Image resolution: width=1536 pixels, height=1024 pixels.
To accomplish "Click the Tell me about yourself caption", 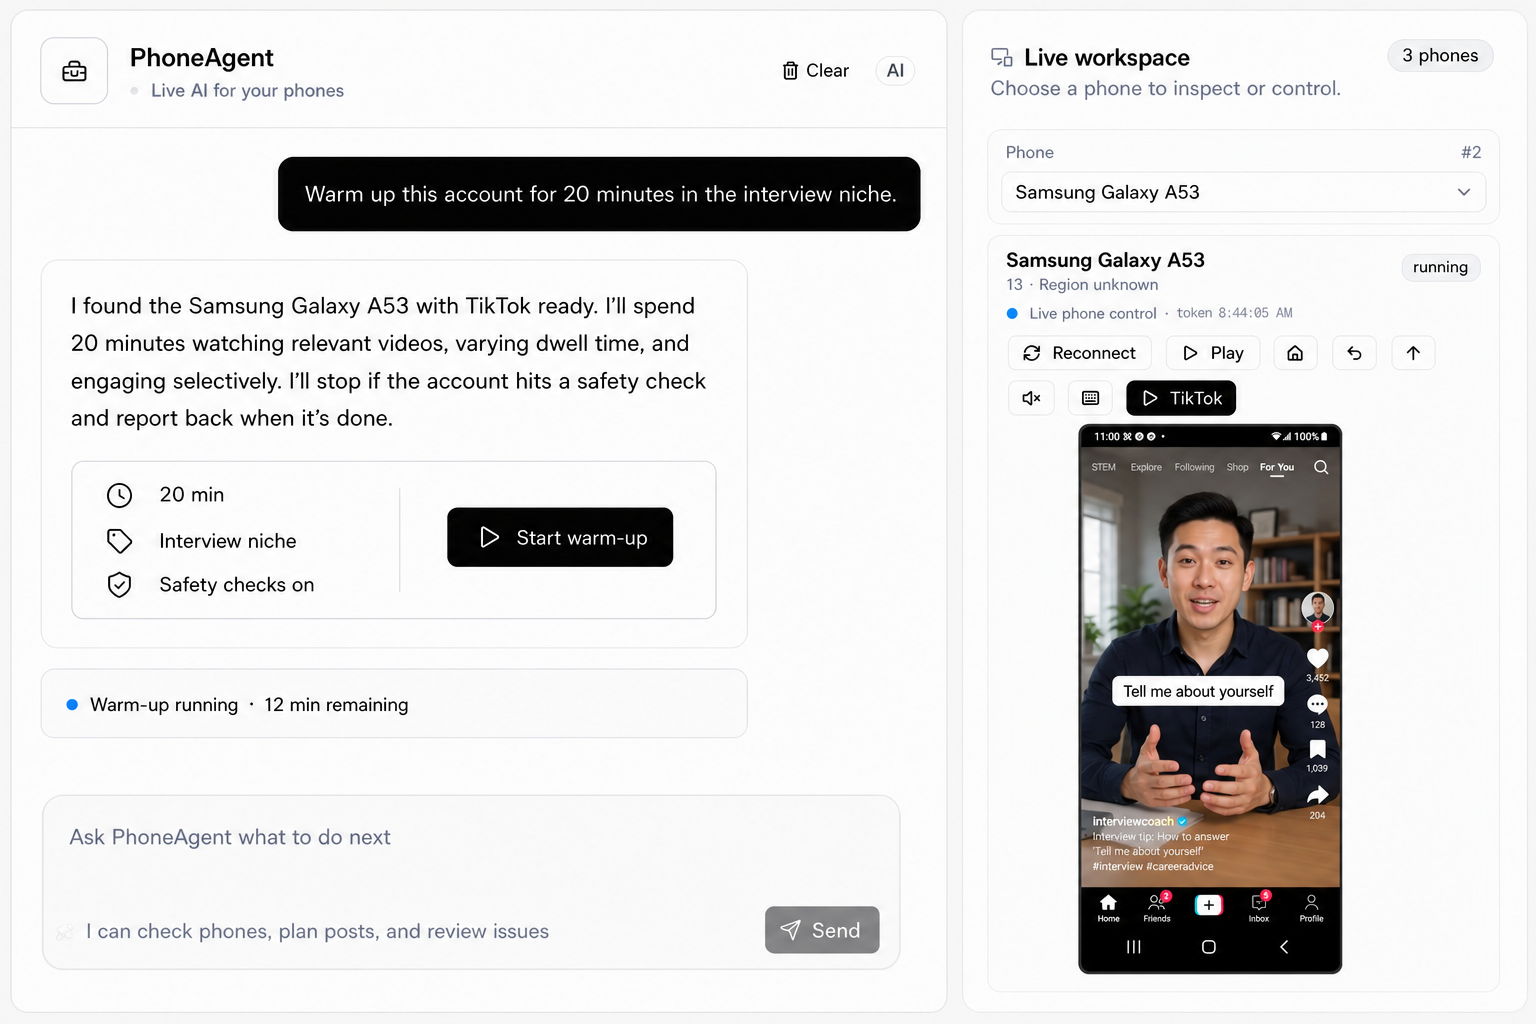I will 1198,691.
